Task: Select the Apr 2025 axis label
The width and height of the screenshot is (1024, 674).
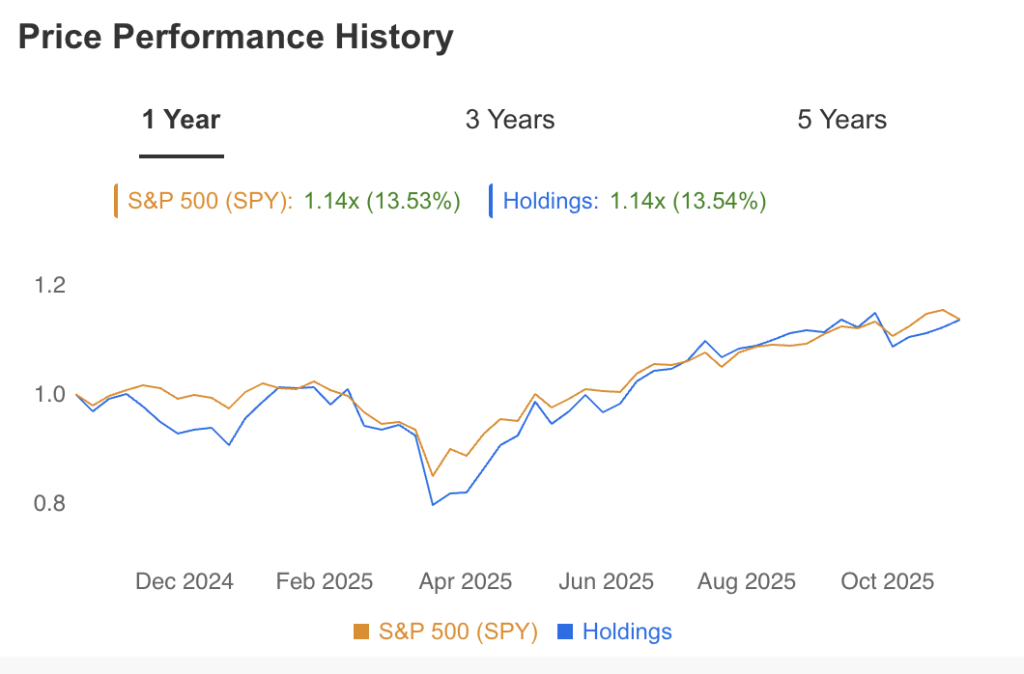Action: (x=465, y=581)
